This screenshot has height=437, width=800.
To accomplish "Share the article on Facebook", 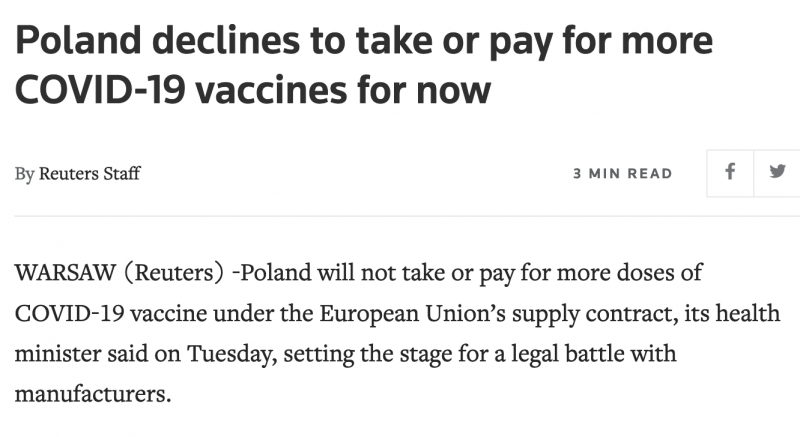I will click(730, 172).
